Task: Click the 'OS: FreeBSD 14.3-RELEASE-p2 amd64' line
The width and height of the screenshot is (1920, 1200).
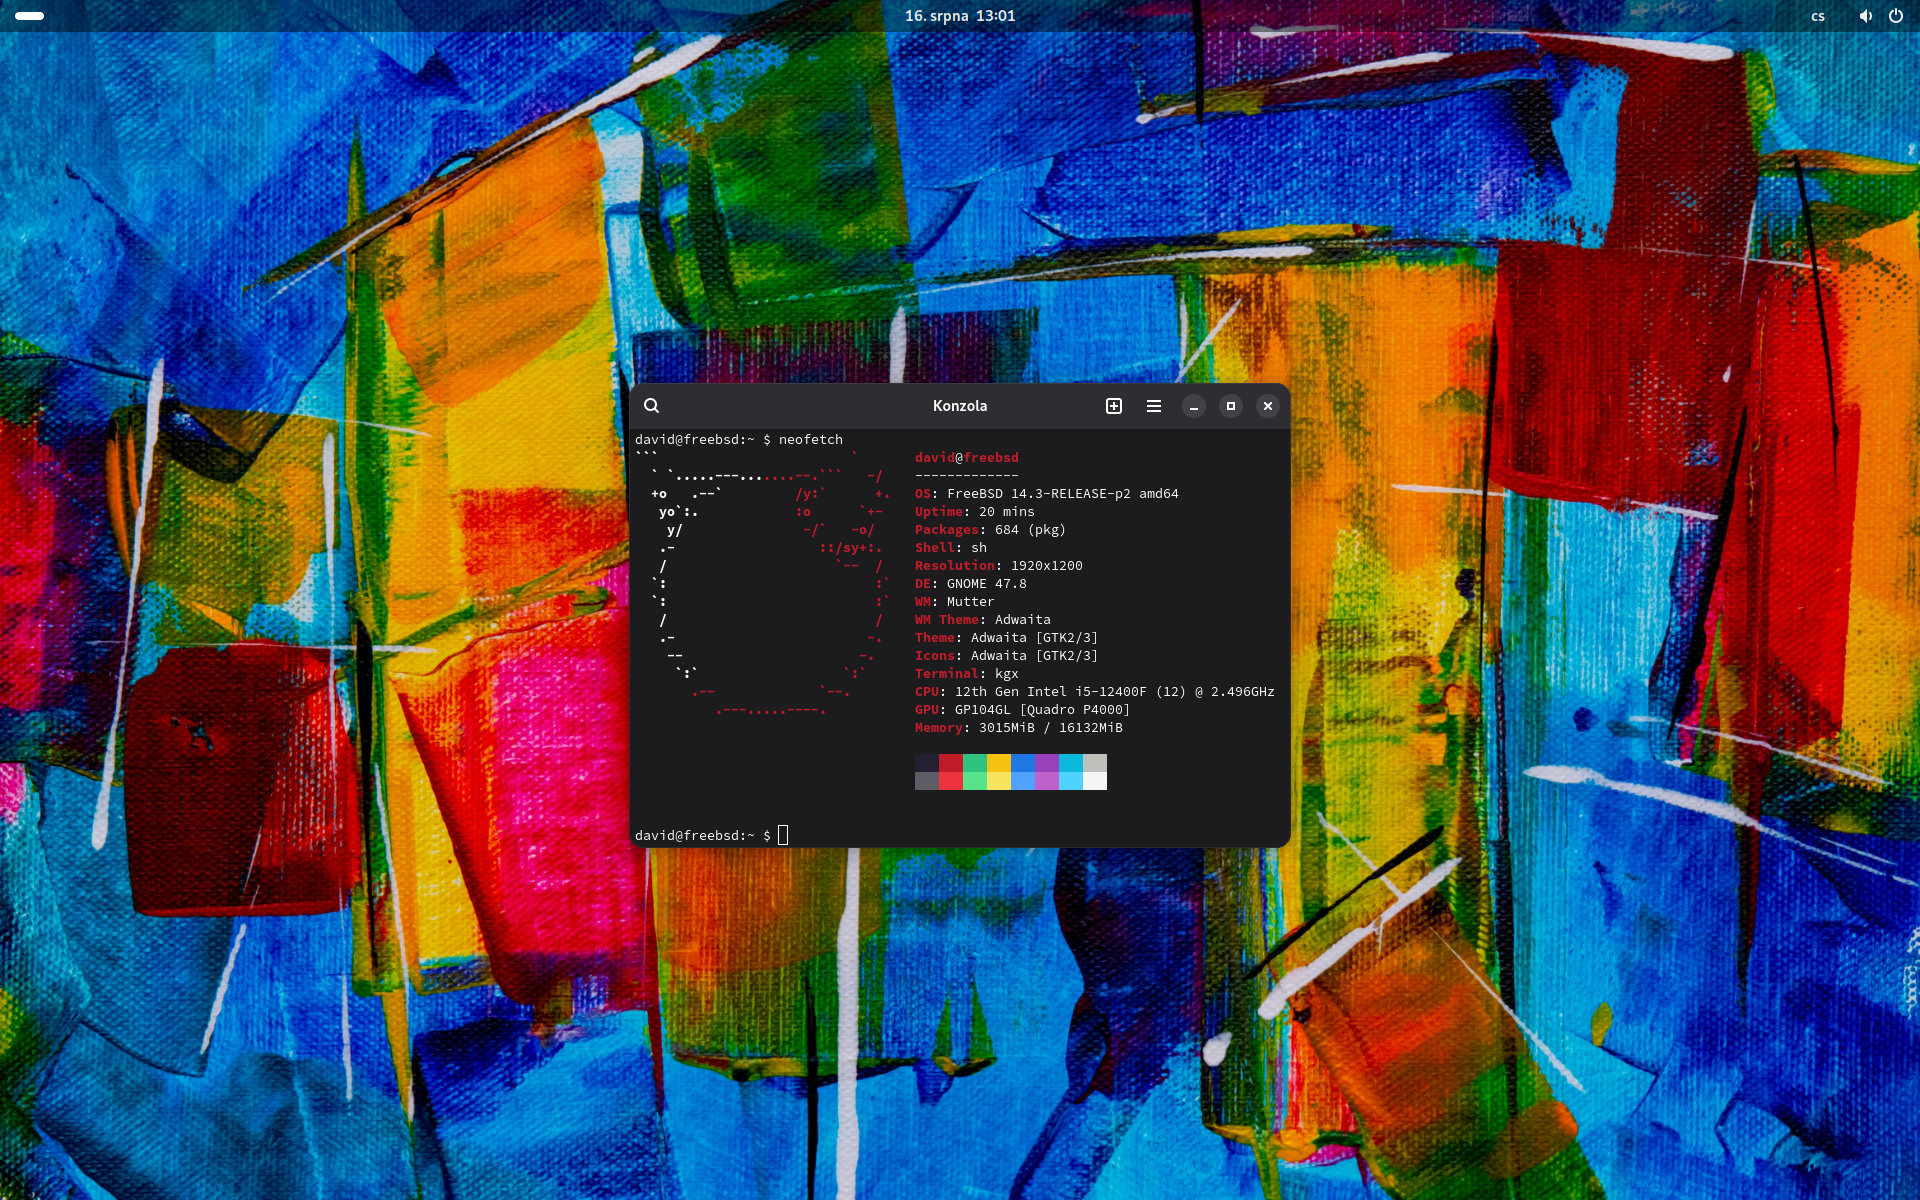Action: point(1047,494)
